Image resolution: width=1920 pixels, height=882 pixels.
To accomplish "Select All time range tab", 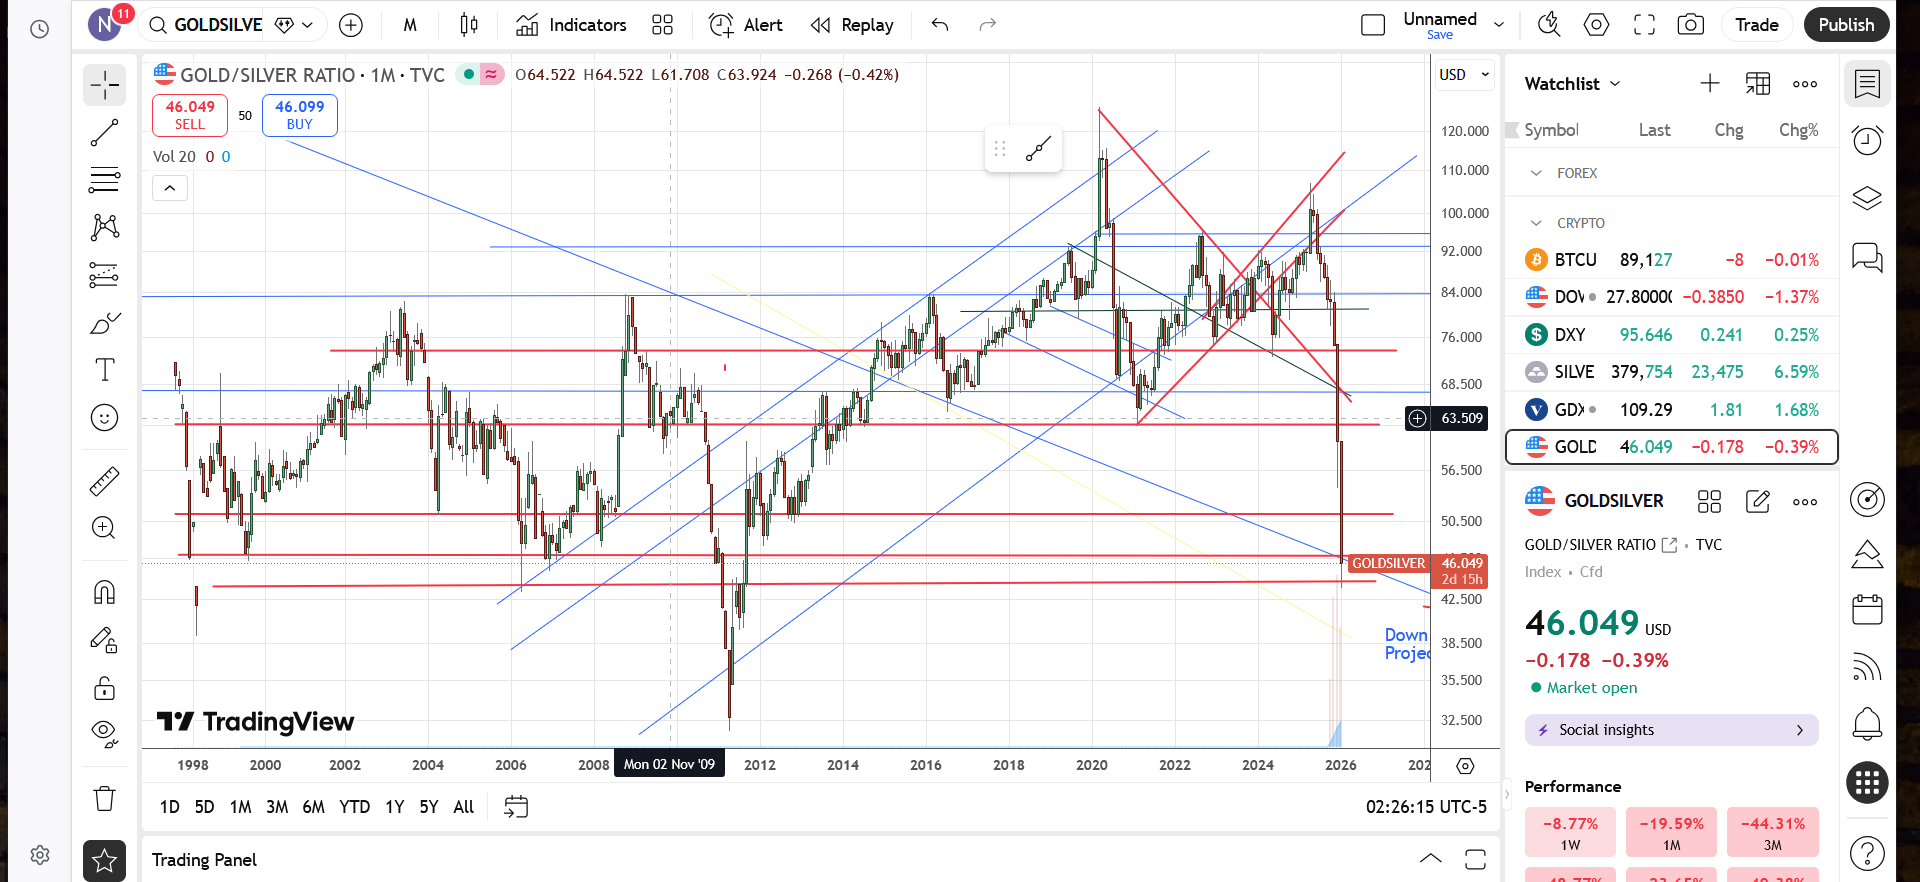I will pos(464,807).
